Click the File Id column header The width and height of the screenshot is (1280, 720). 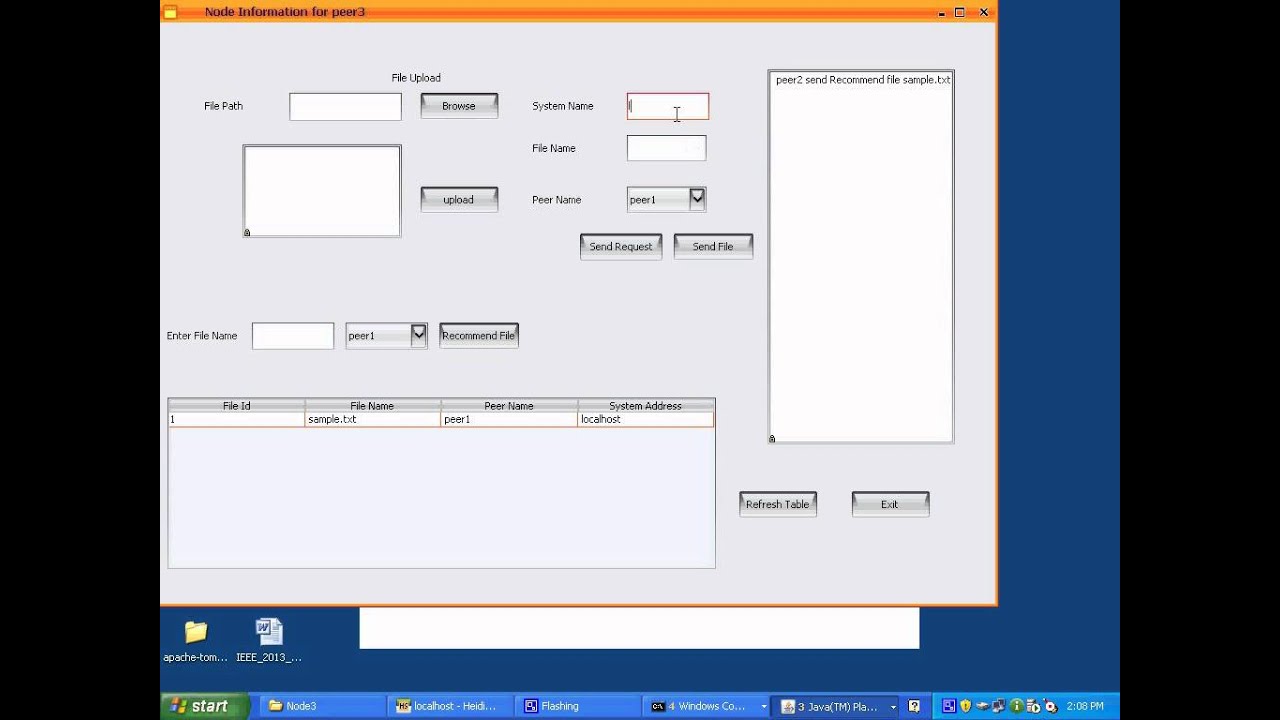237,406
